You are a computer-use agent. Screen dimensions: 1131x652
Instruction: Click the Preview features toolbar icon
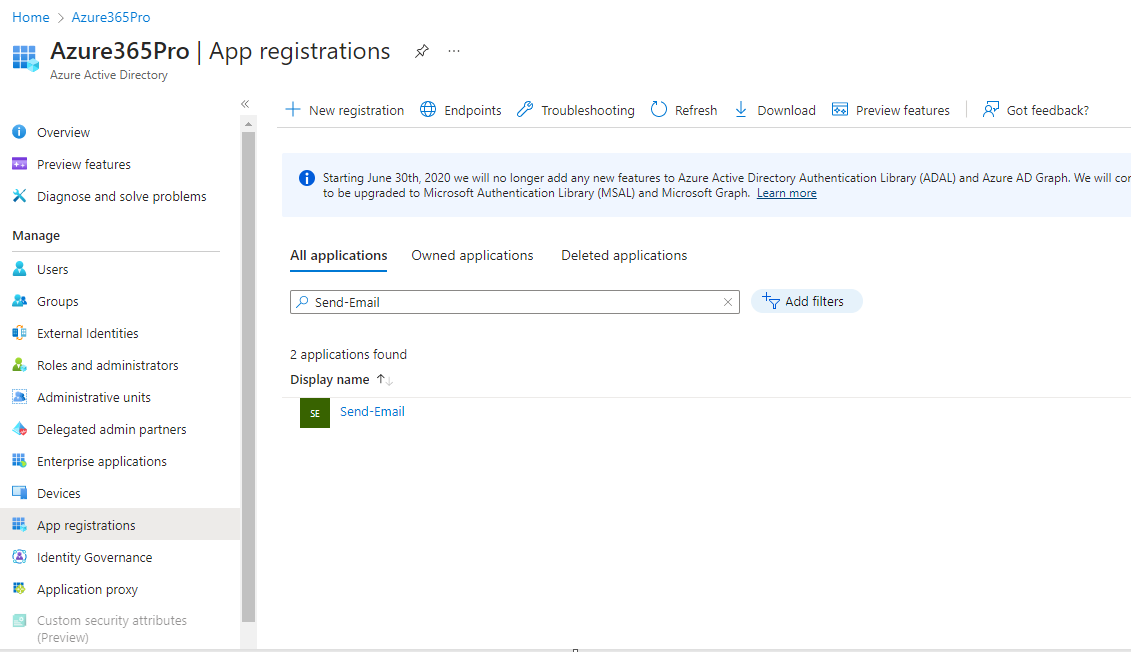840,110
